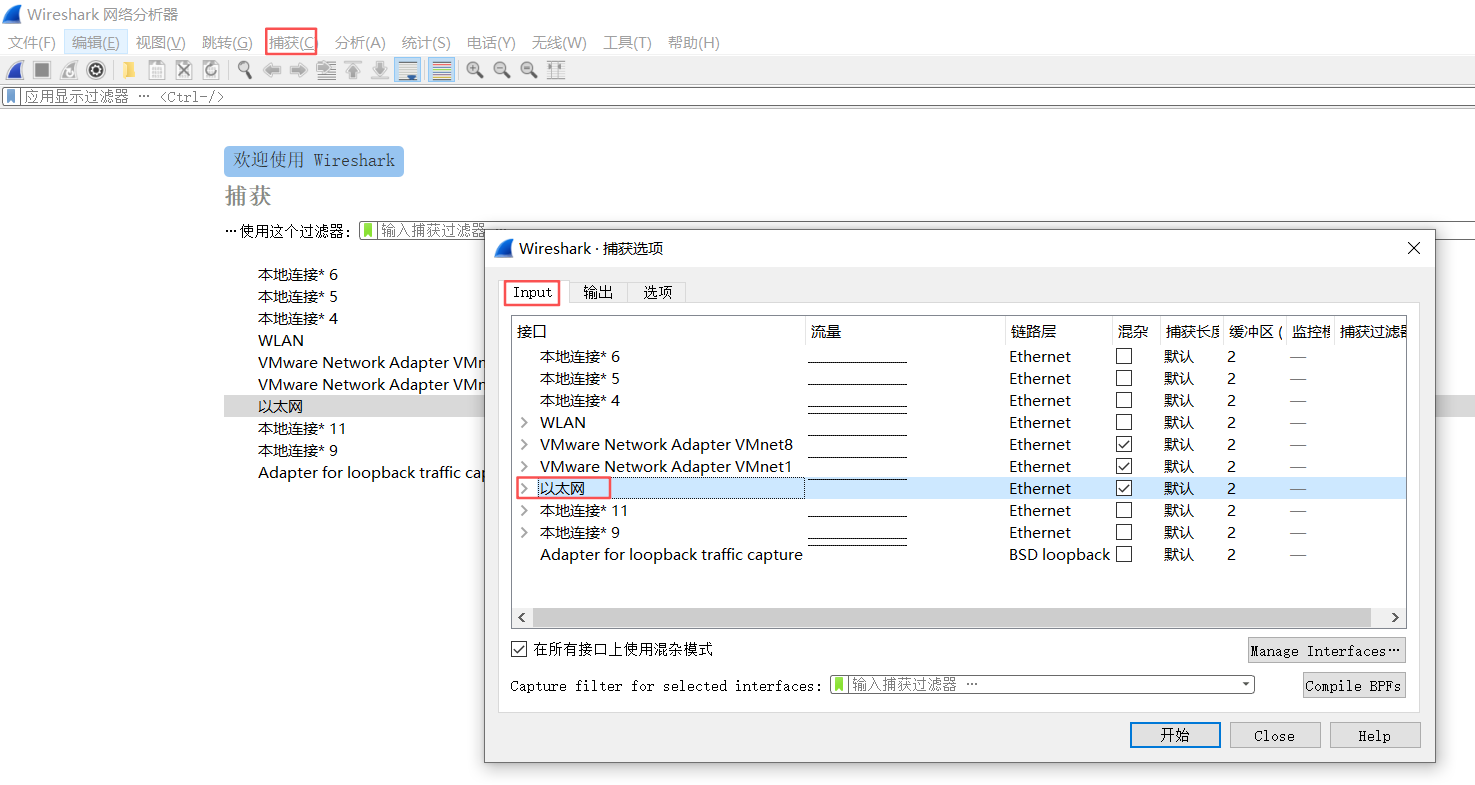1475x785 pixels.
Task: Uncheck 在所有接口上使用混杂模式 checkbox
Action: pyautogui.click(x=519, y=649)
